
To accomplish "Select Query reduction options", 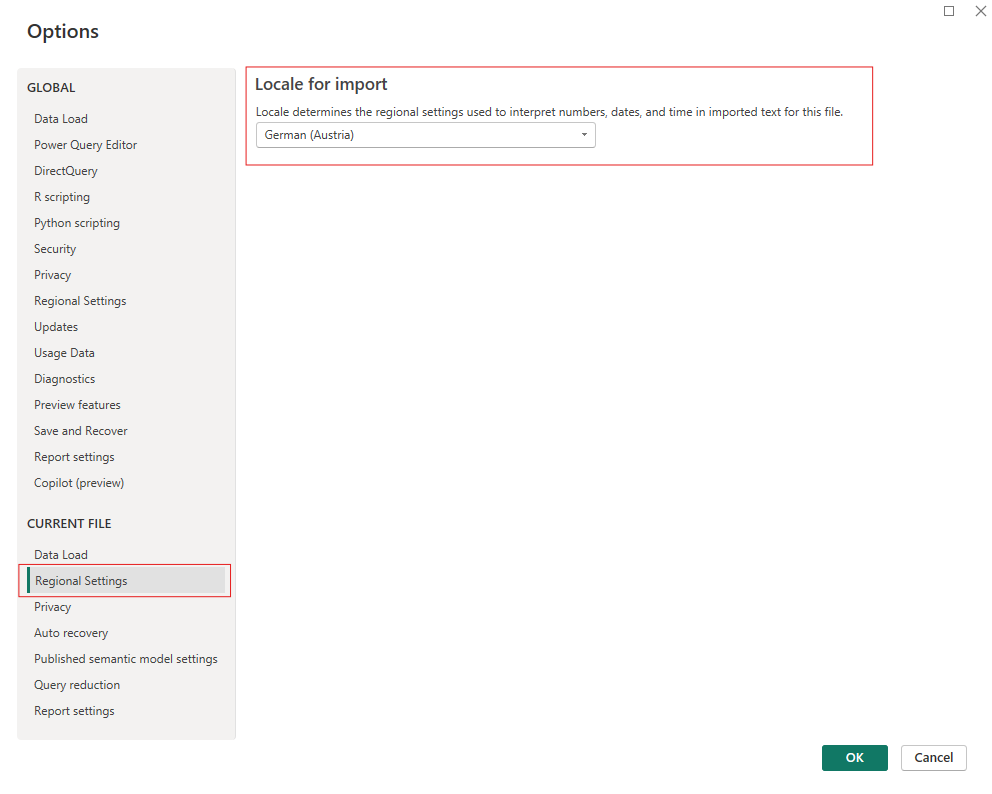I will coord(77,685).
